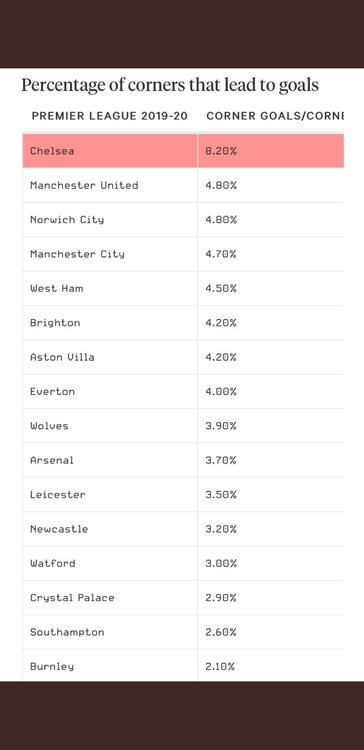Select the highlighted Chelsea row
This screenshot has height=750, width=364.
pos(183,151)
